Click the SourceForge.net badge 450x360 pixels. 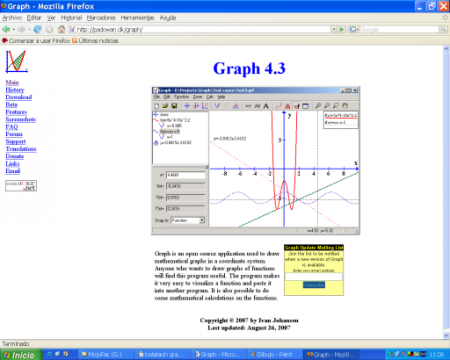pyautogui.click(x=21, y=186)
